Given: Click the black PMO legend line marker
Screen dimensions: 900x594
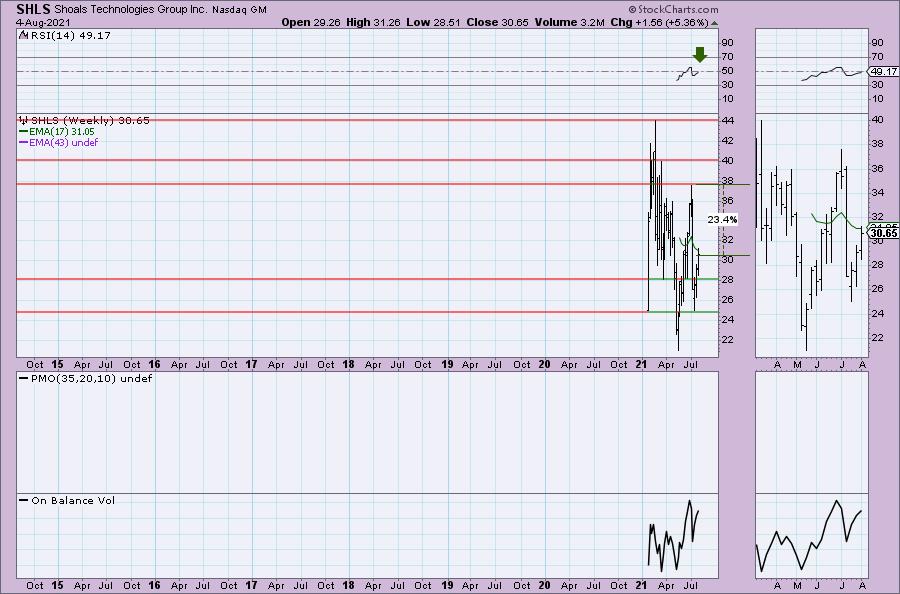Looking at the screenshot, I should click(24, 379).
